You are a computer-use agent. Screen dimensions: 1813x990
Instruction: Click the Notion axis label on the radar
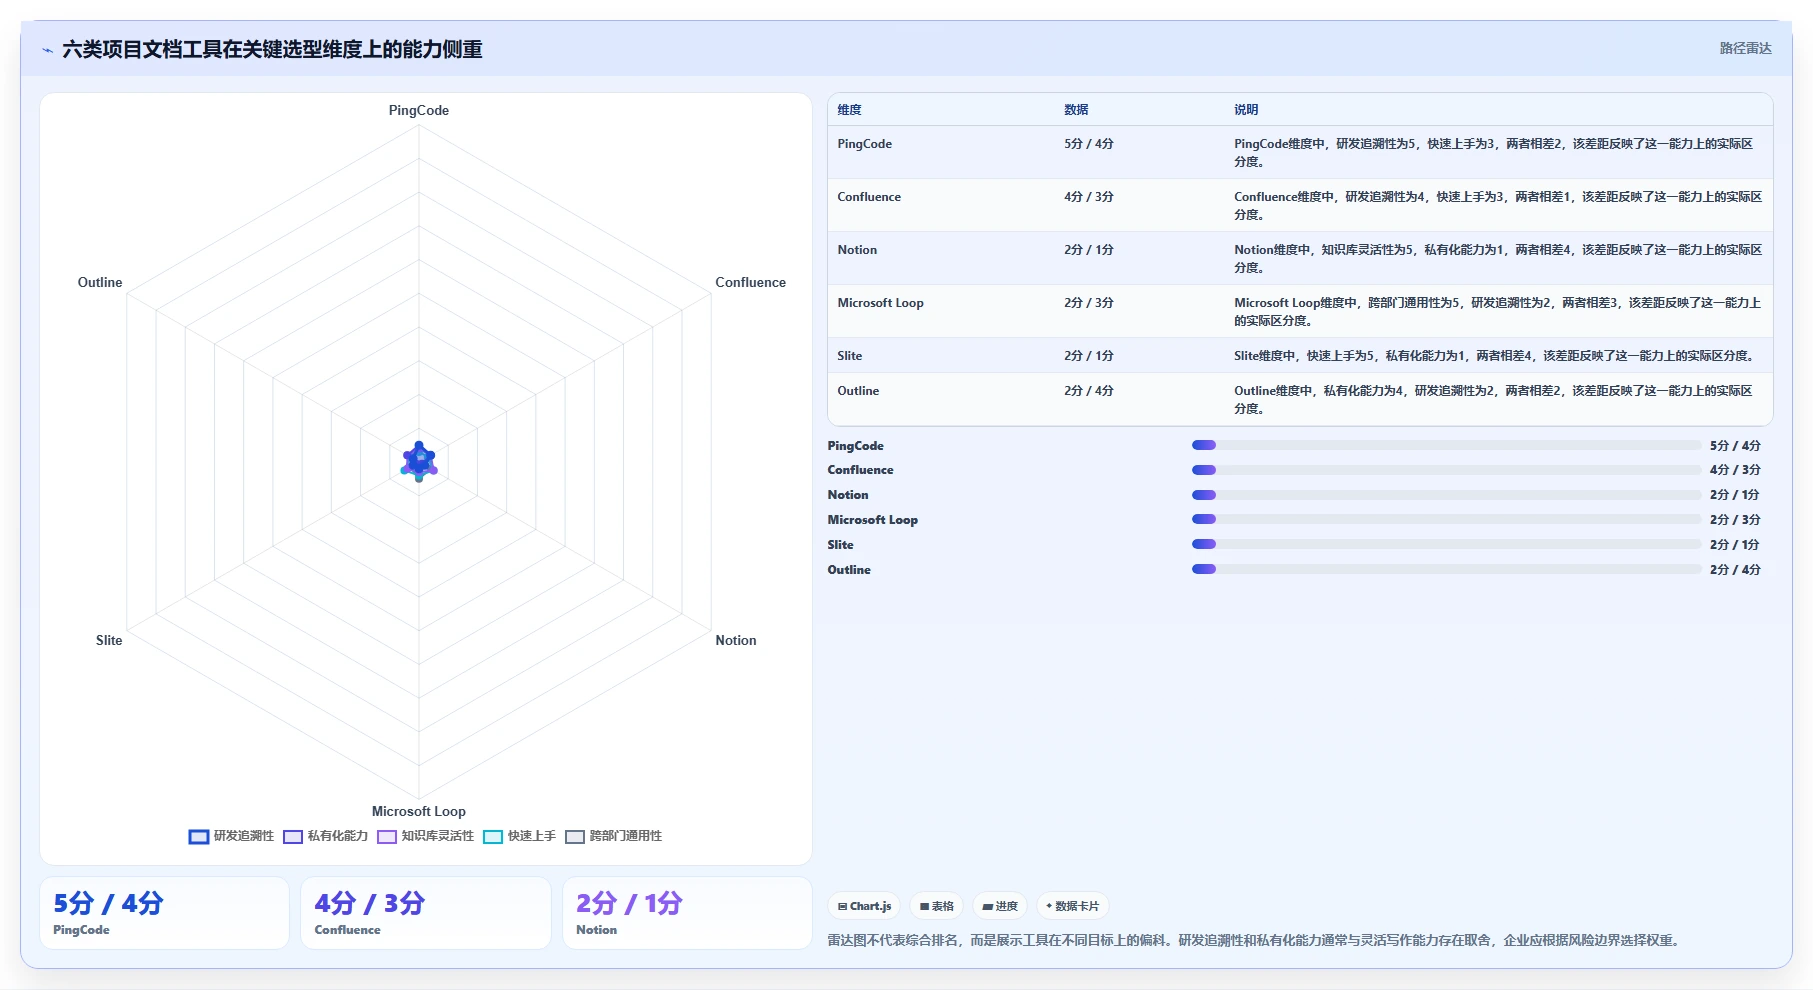[735, 640]
